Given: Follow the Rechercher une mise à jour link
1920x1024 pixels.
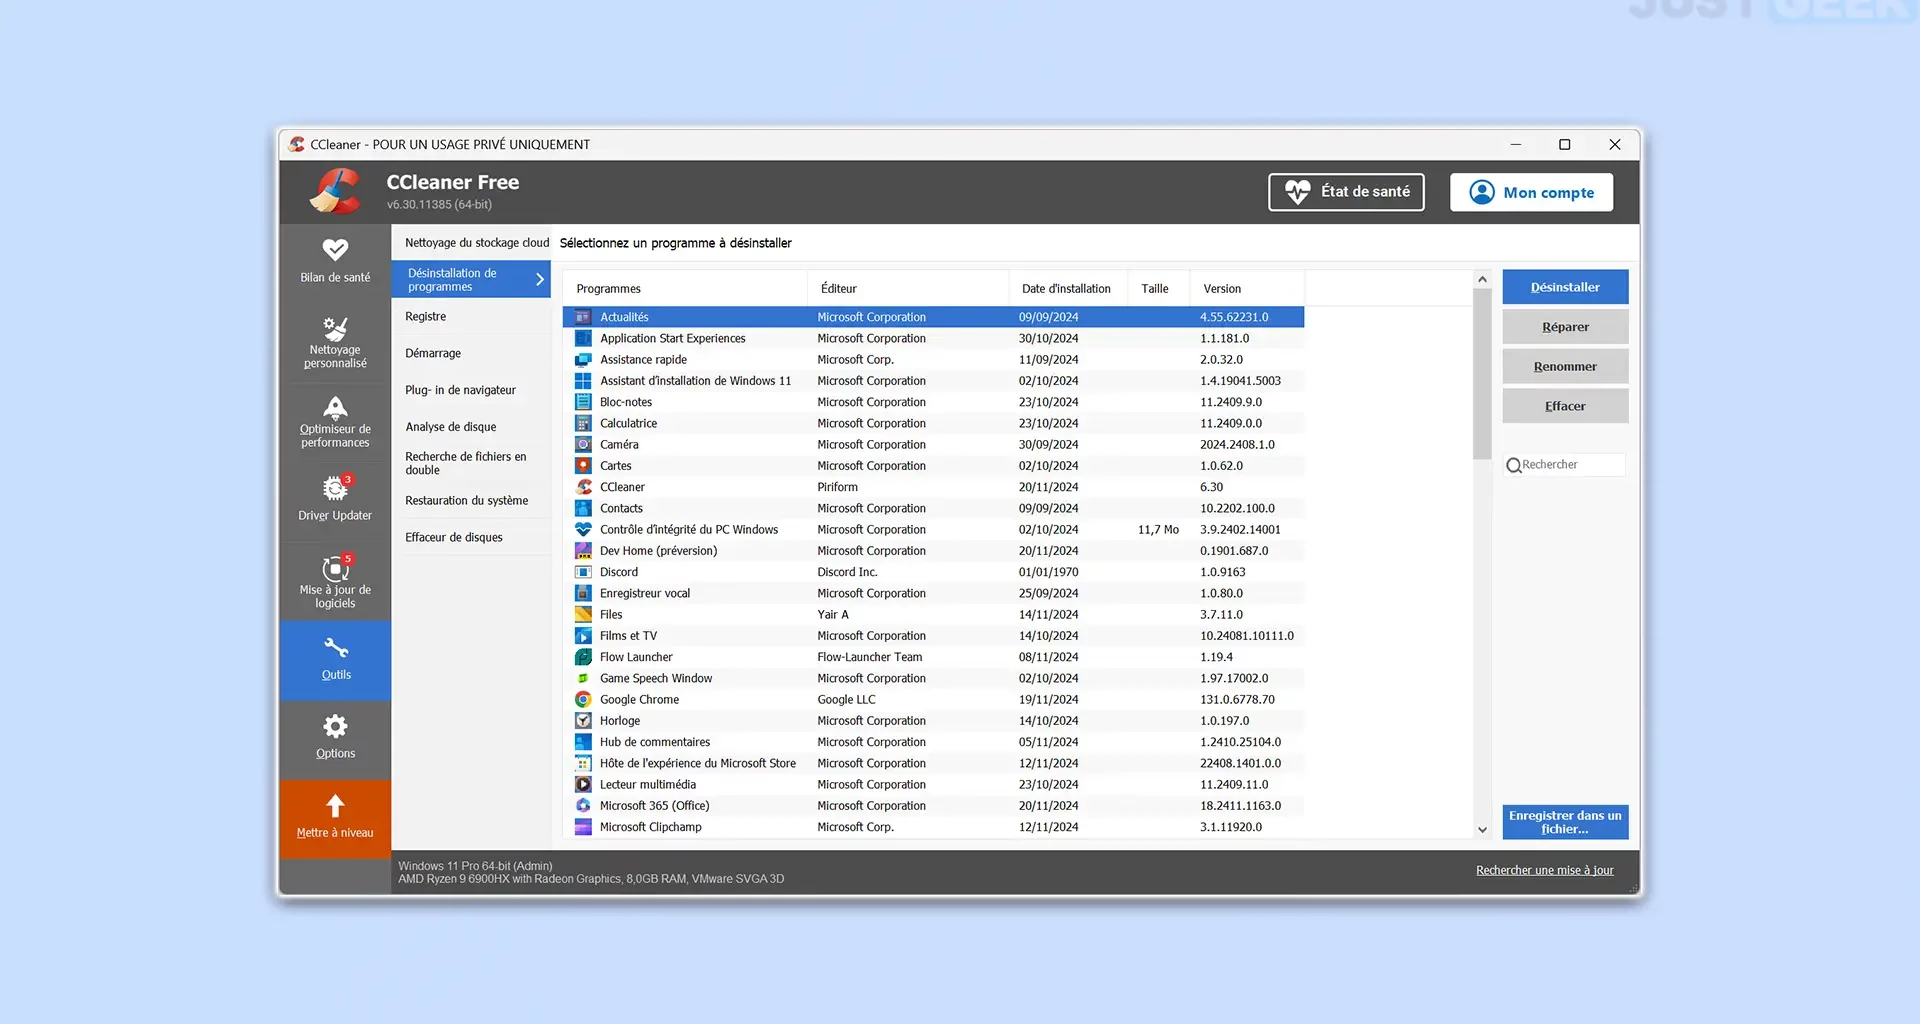Looking at the screenshot, I should coord(1544,871).
